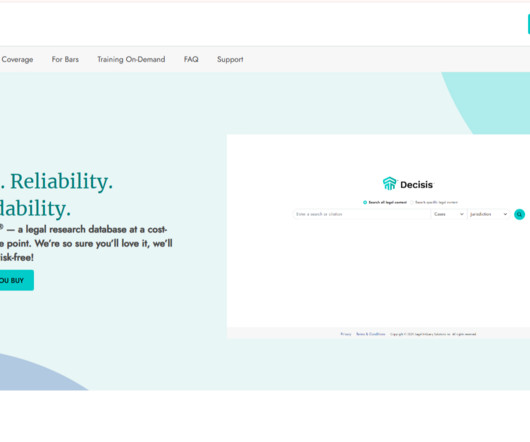Click the search or citation input field
530x442 pixels.
[x=361, y=214]
